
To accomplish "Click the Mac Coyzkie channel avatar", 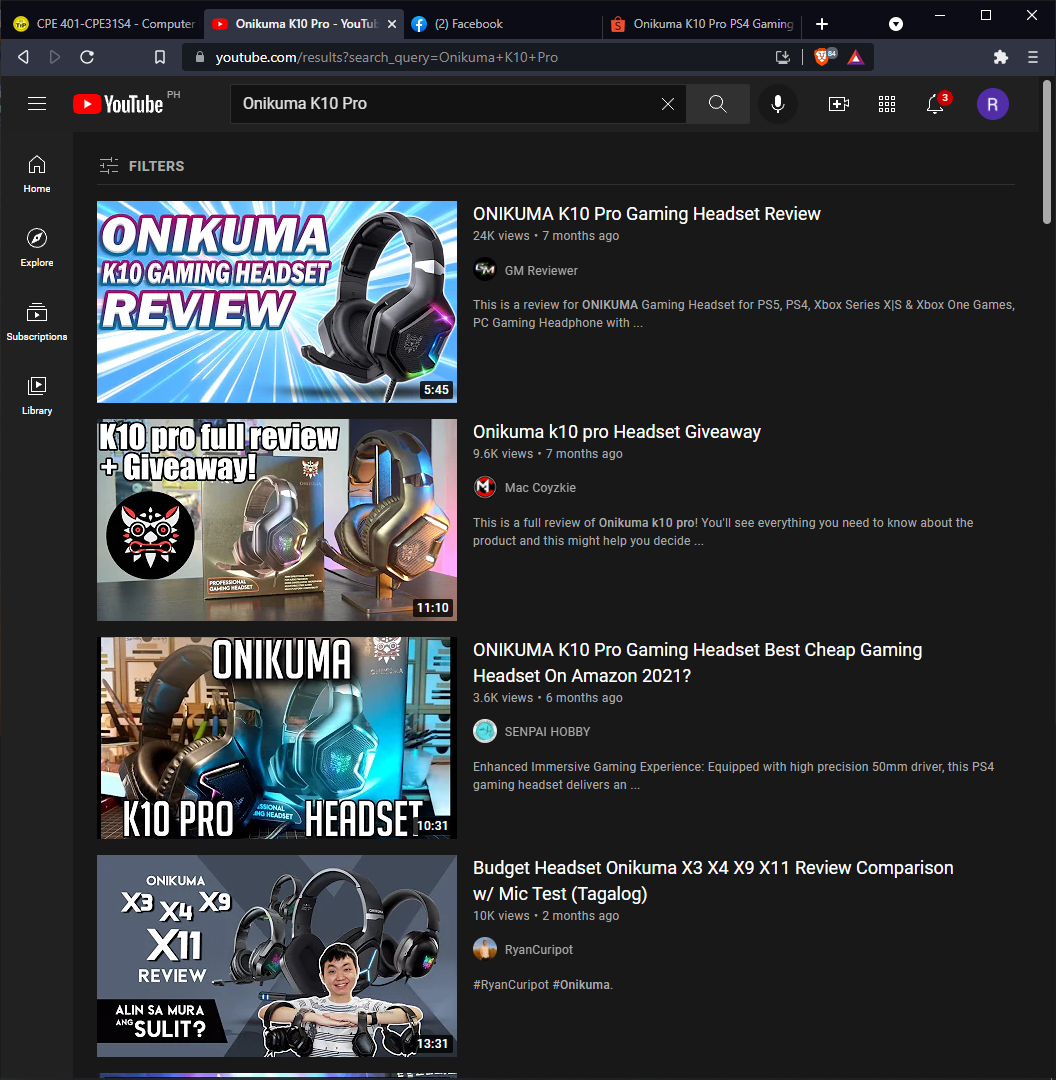I will (x=485, y=487).
